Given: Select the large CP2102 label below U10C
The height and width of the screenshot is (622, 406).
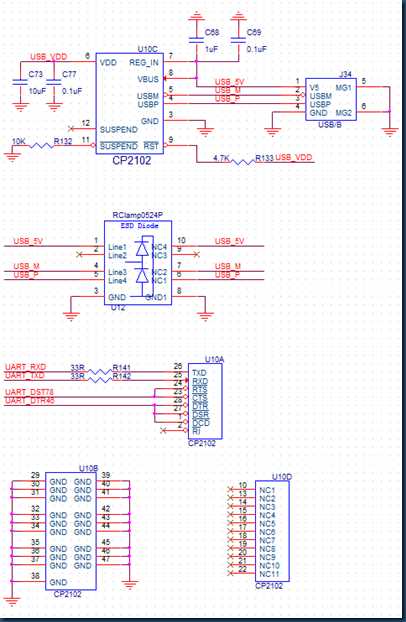Looking at the screenshot, I should pyautogui.click(x=132, y=161).
